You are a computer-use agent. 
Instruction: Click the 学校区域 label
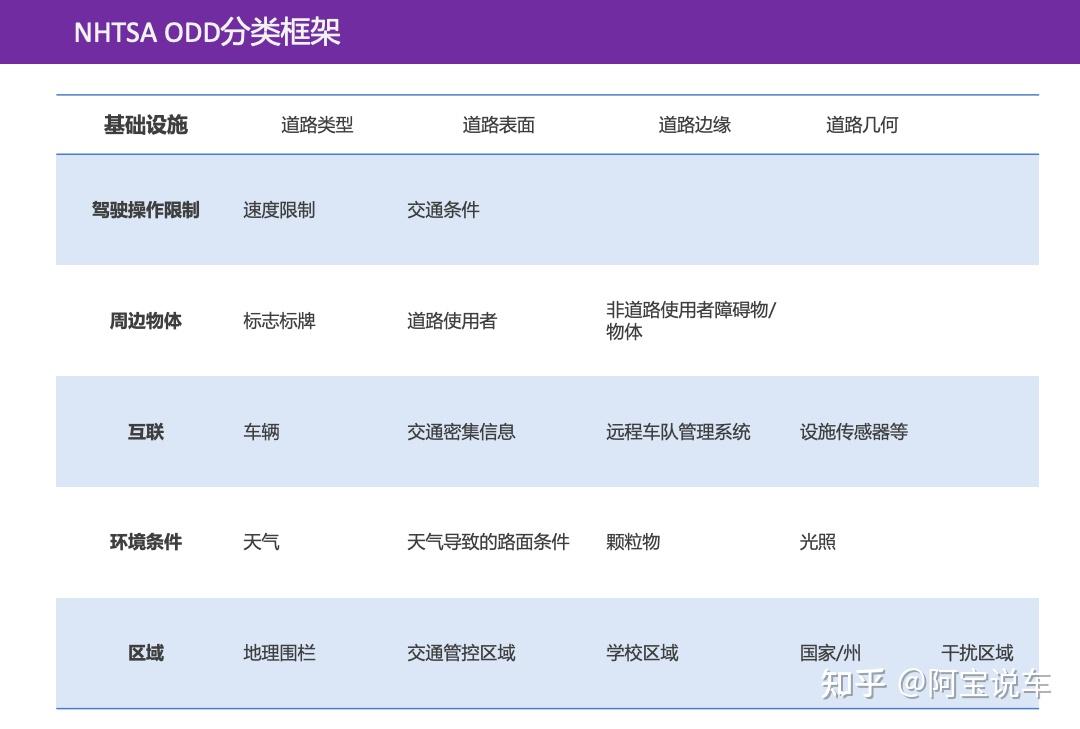tap(643, 652)
